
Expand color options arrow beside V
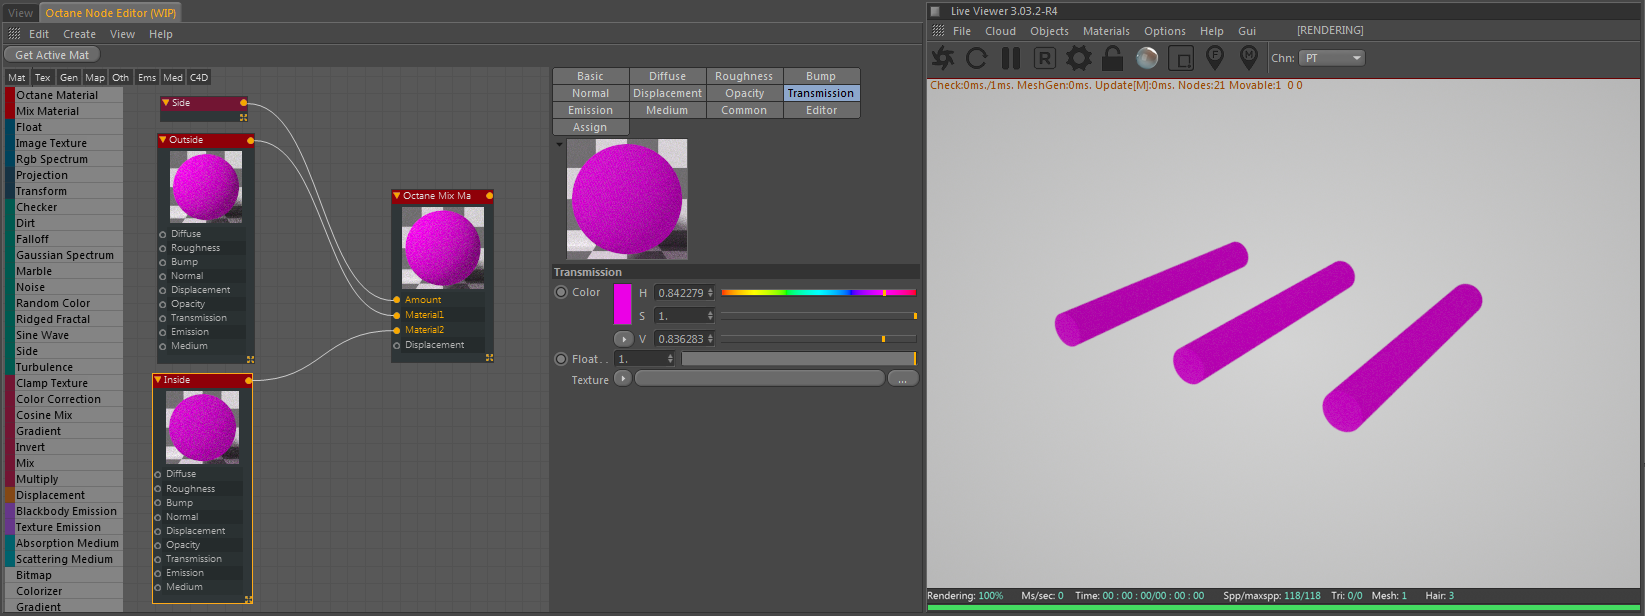(x=623, y=339)
